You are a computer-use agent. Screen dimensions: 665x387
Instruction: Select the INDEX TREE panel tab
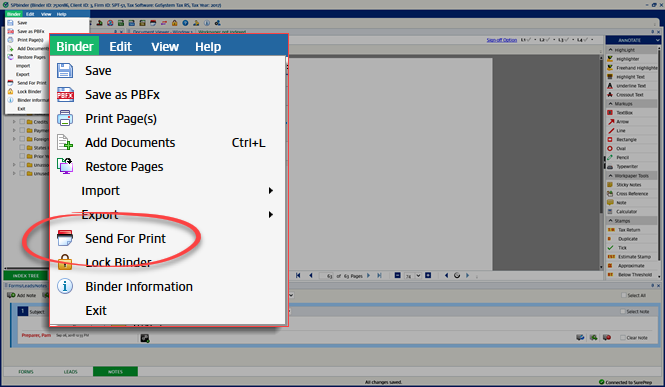coord(26,276)
